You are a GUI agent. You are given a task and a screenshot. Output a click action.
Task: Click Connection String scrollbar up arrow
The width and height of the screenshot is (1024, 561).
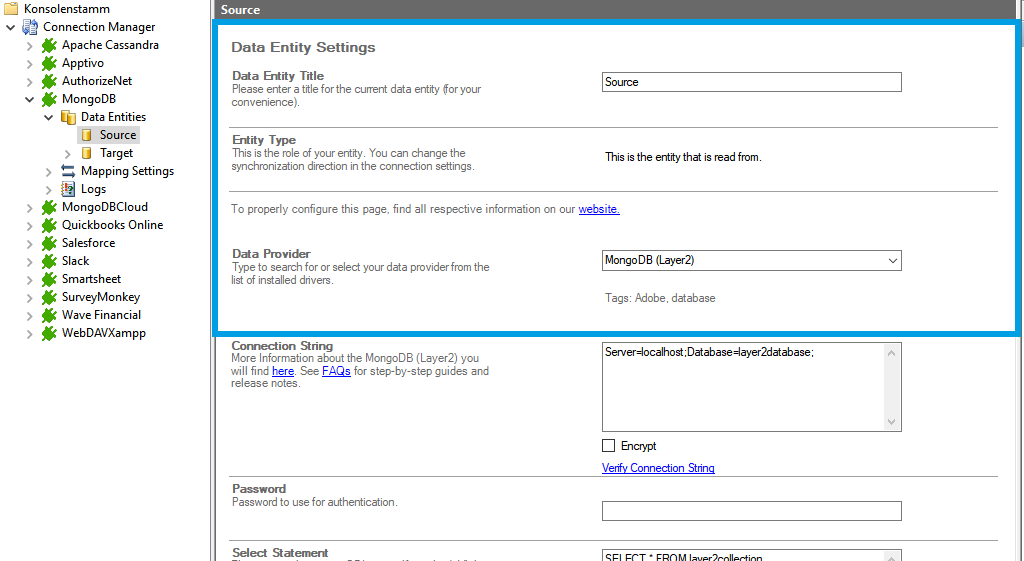tap(892, 353)
